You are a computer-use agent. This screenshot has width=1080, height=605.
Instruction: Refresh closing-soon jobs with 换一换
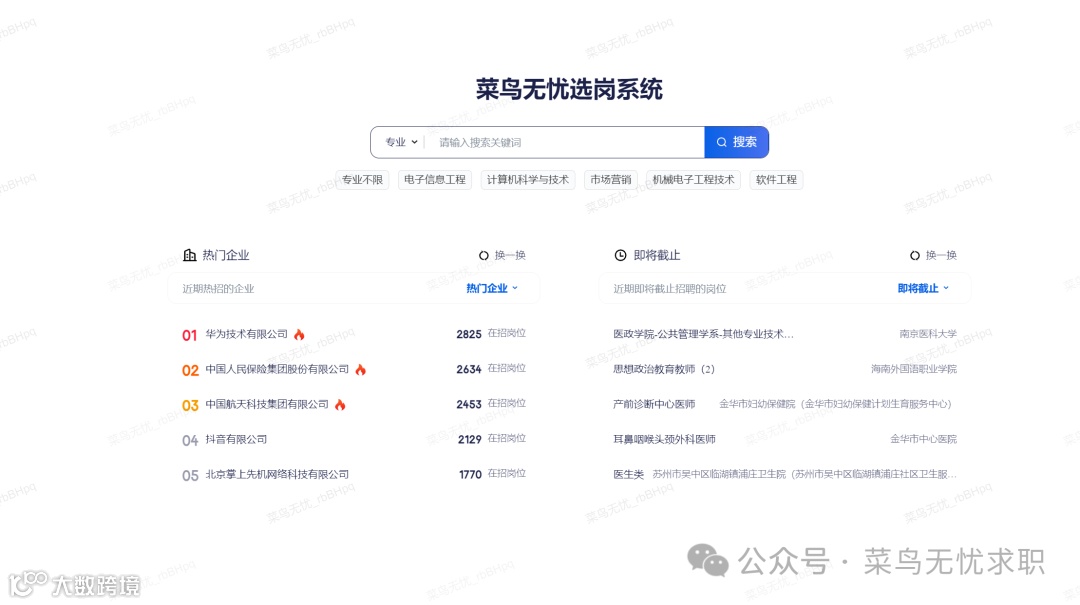tap(933, 255)
